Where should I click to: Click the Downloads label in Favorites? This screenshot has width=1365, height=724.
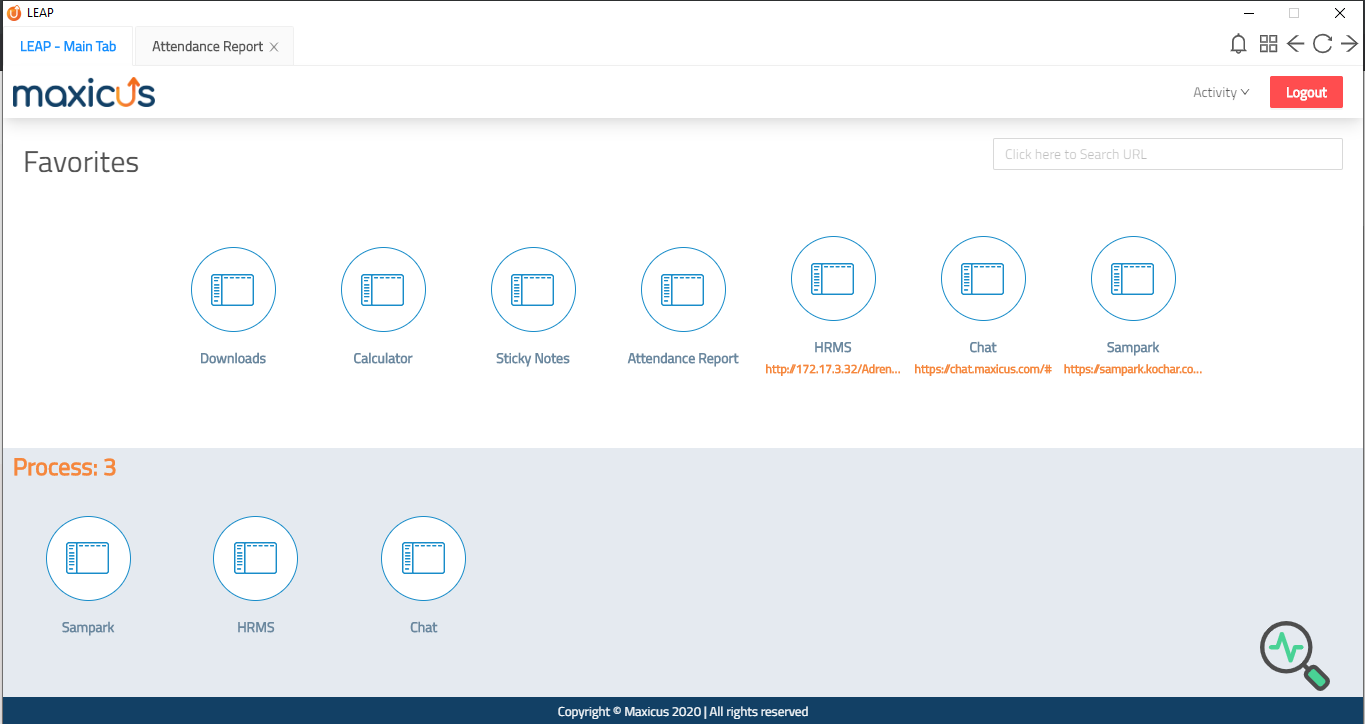(233, 358)
